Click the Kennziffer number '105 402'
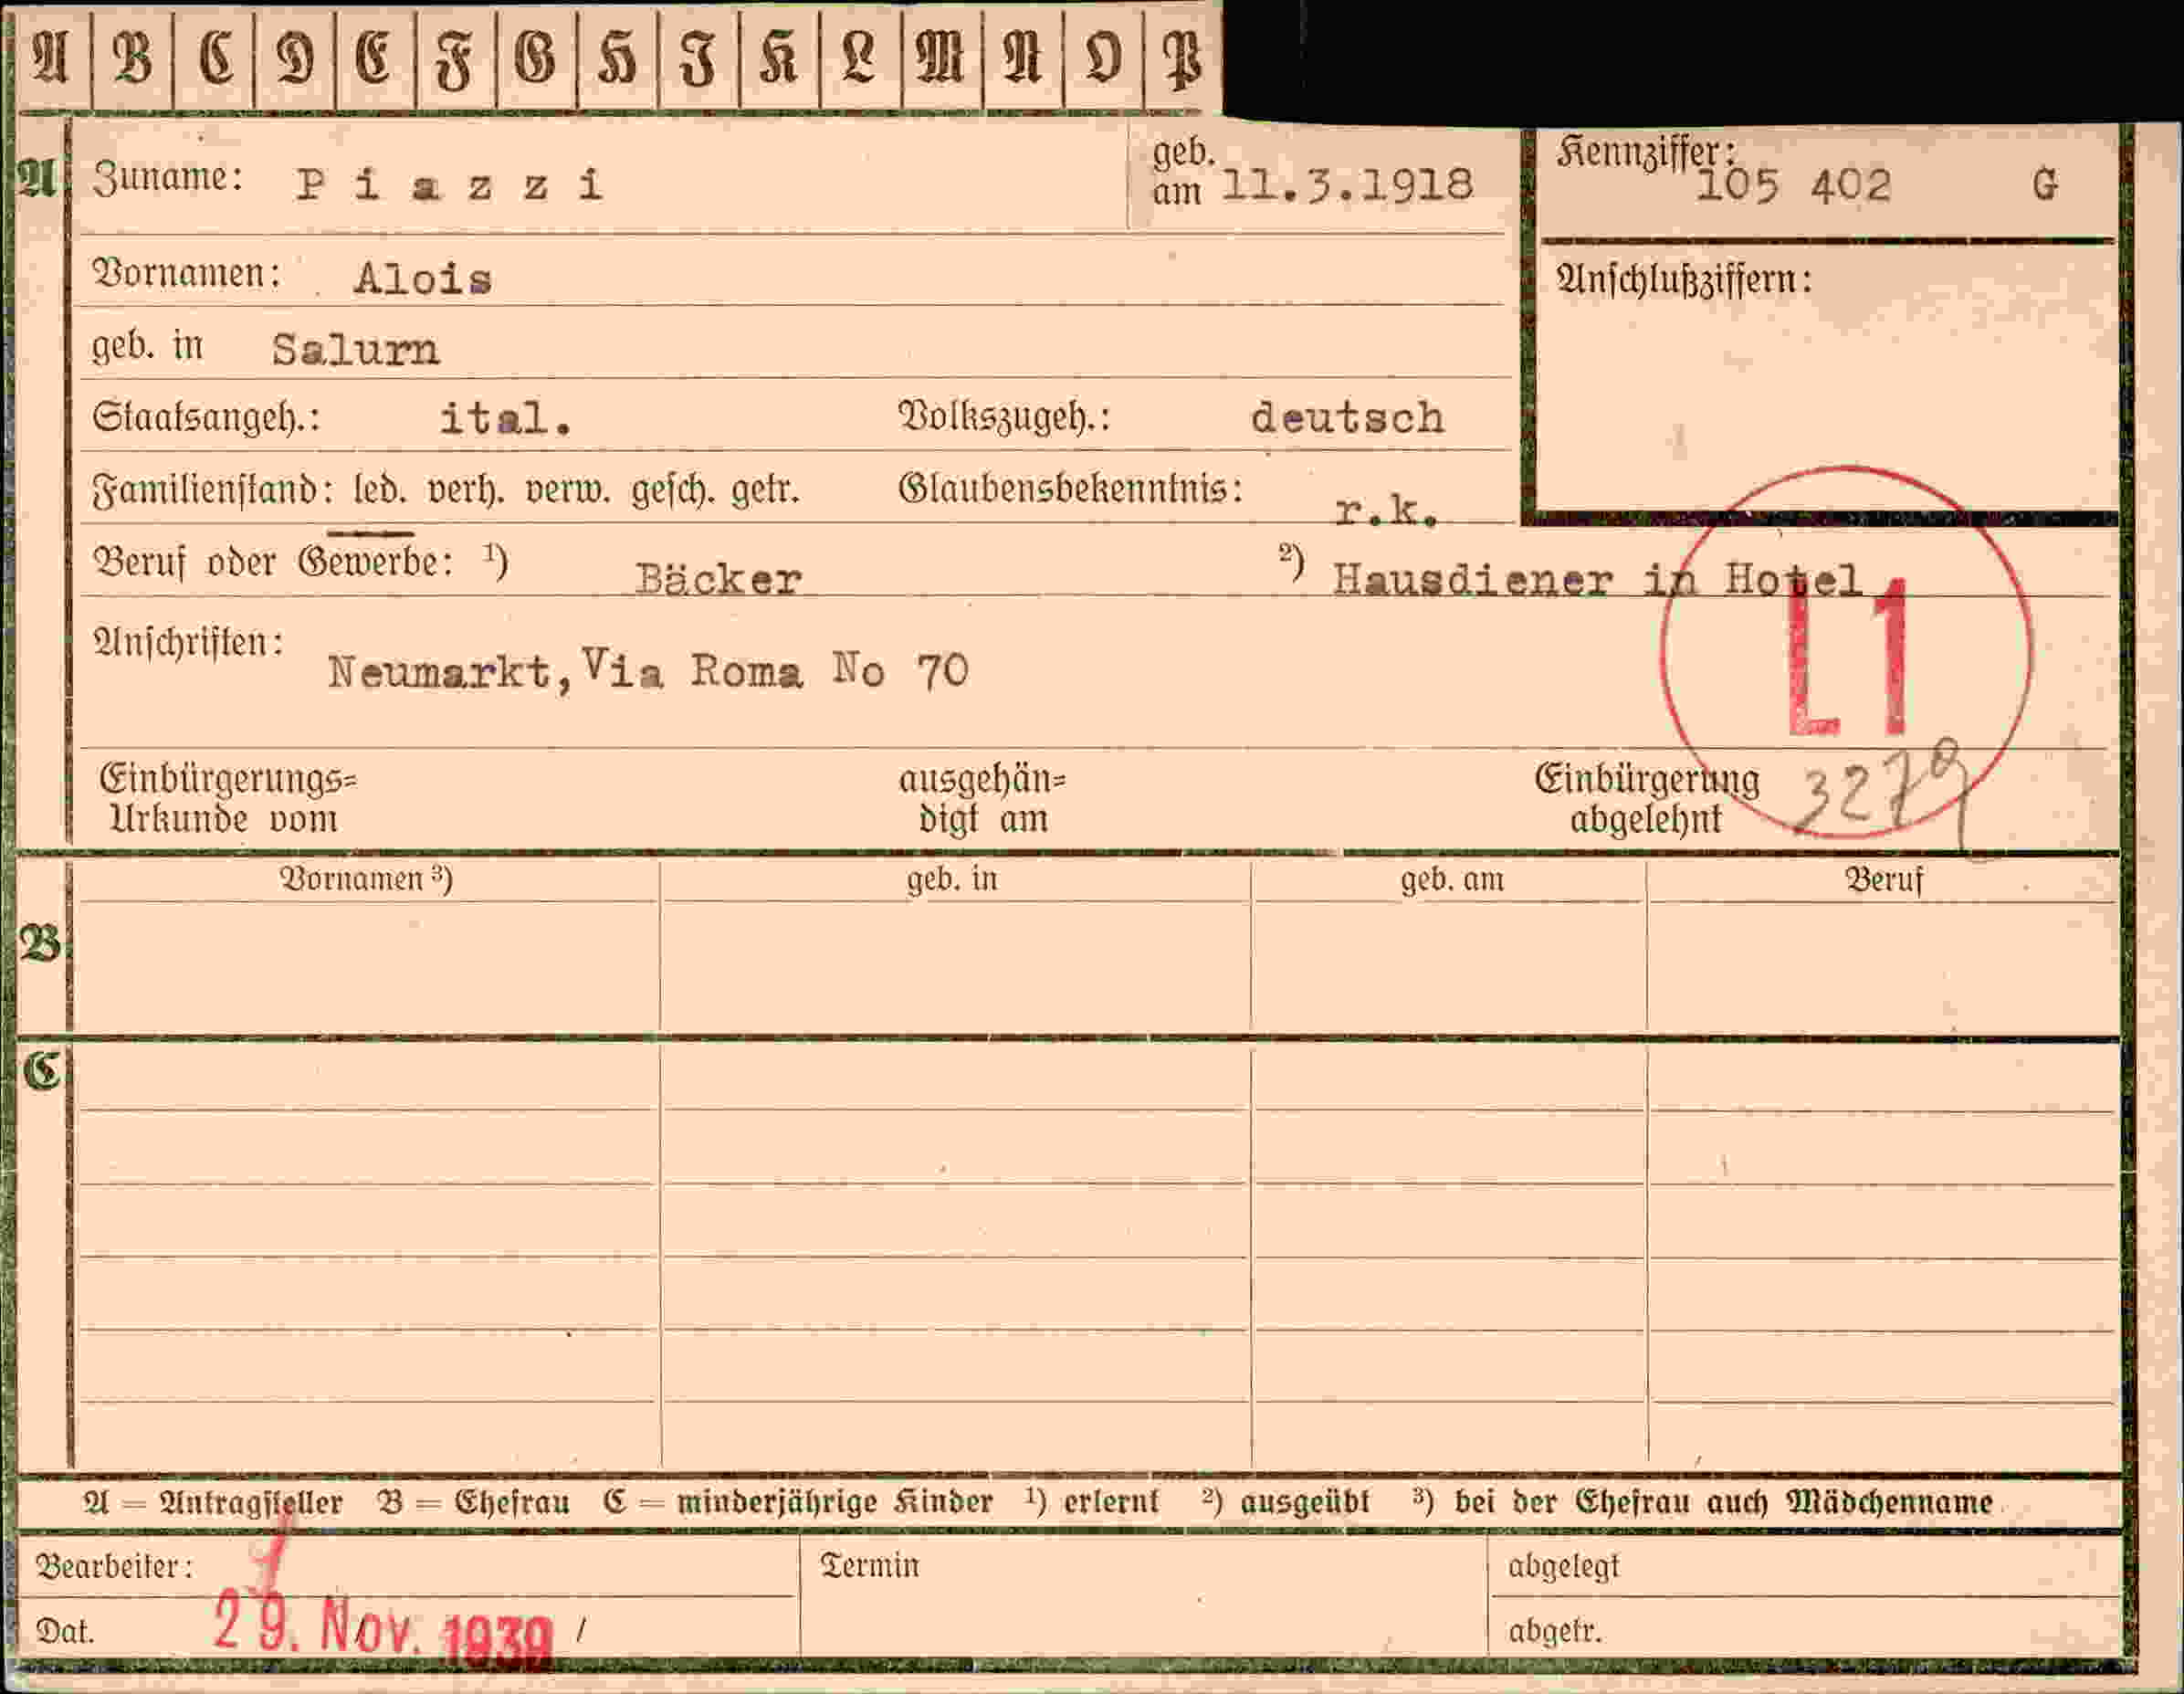This screenshot has width=2184, height=1694. point(1793,186)
